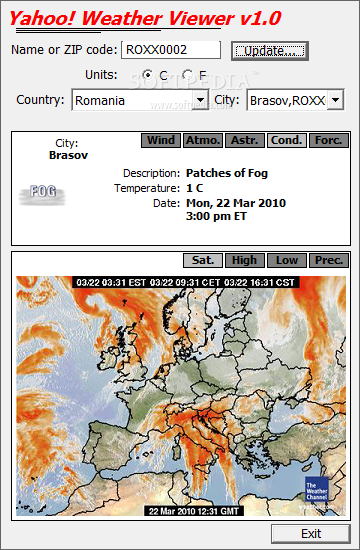Click the Europe satellite map image
This screenshot has width=360, height=550.
(181, 396)
